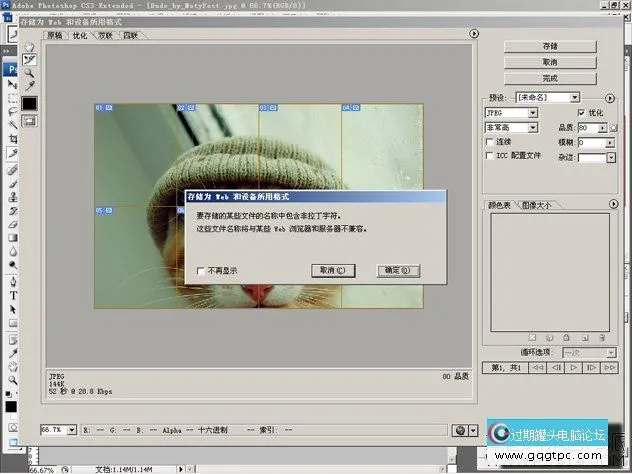
Task: Open the 杂边 matte color dropdown
Action: [x=611, y=157]
